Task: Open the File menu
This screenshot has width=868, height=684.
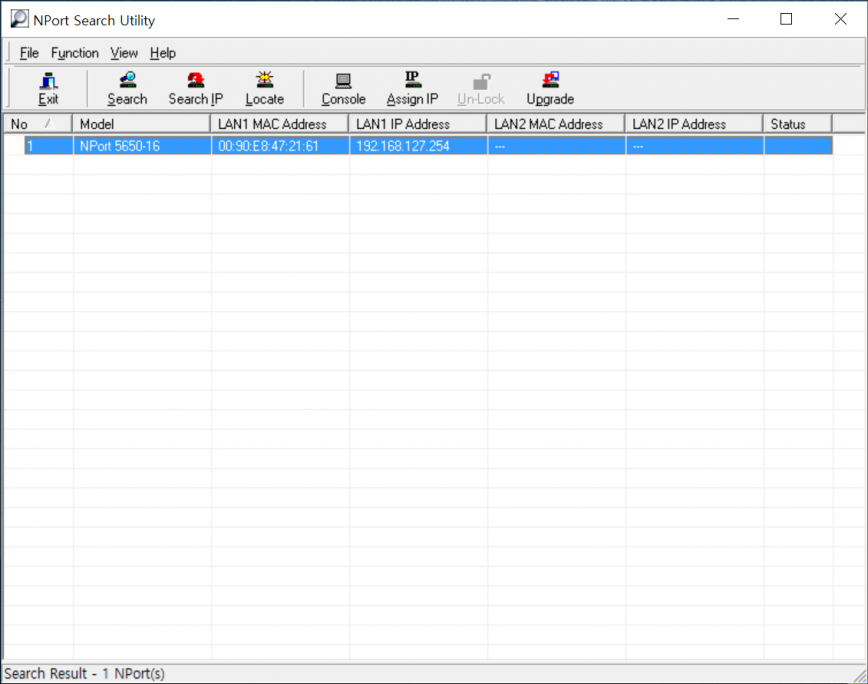Action: (x=29, y=53)
